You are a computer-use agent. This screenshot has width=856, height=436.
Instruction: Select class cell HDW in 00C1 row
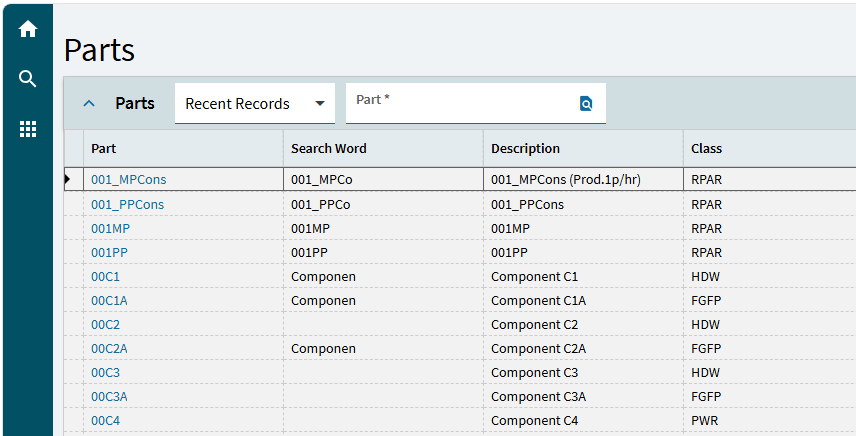770,277
